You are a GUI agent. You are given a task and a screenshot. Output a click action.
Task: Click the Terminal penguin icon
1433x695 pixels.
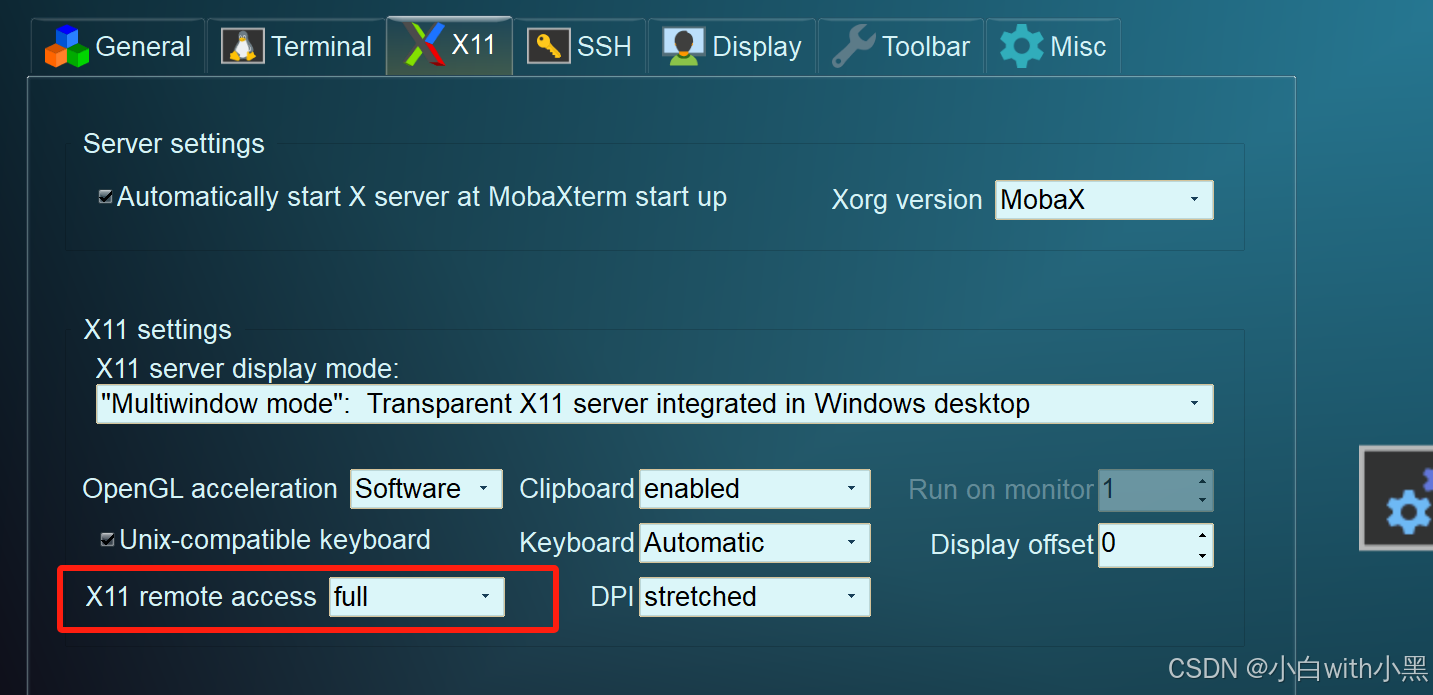click(x=241, y=45)
